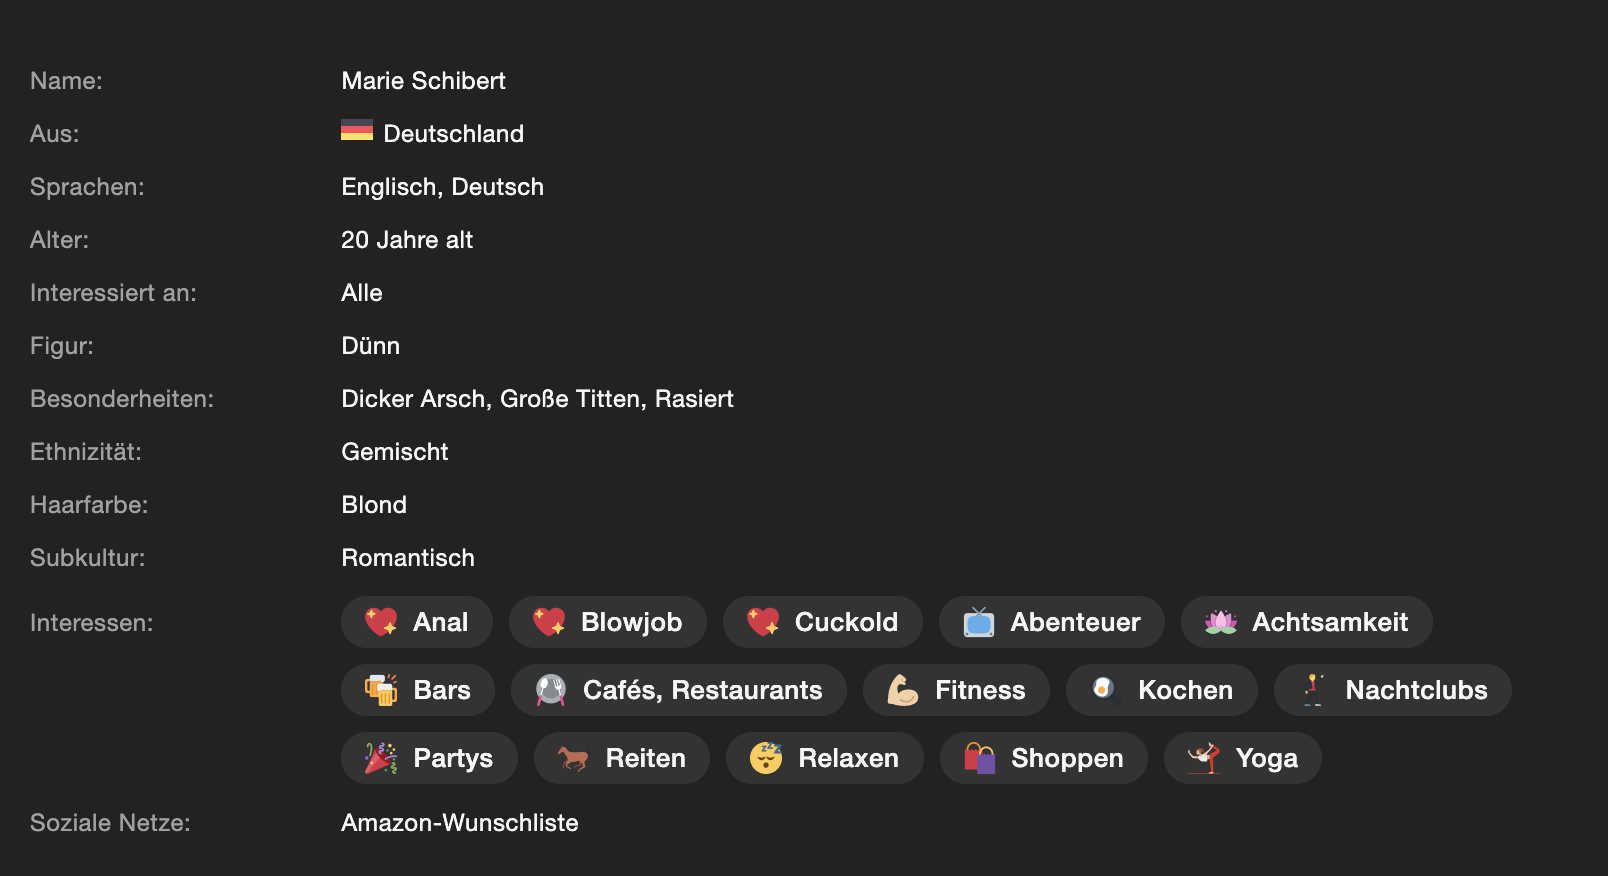Click the Romantisch subculture value

click(408, 558)
